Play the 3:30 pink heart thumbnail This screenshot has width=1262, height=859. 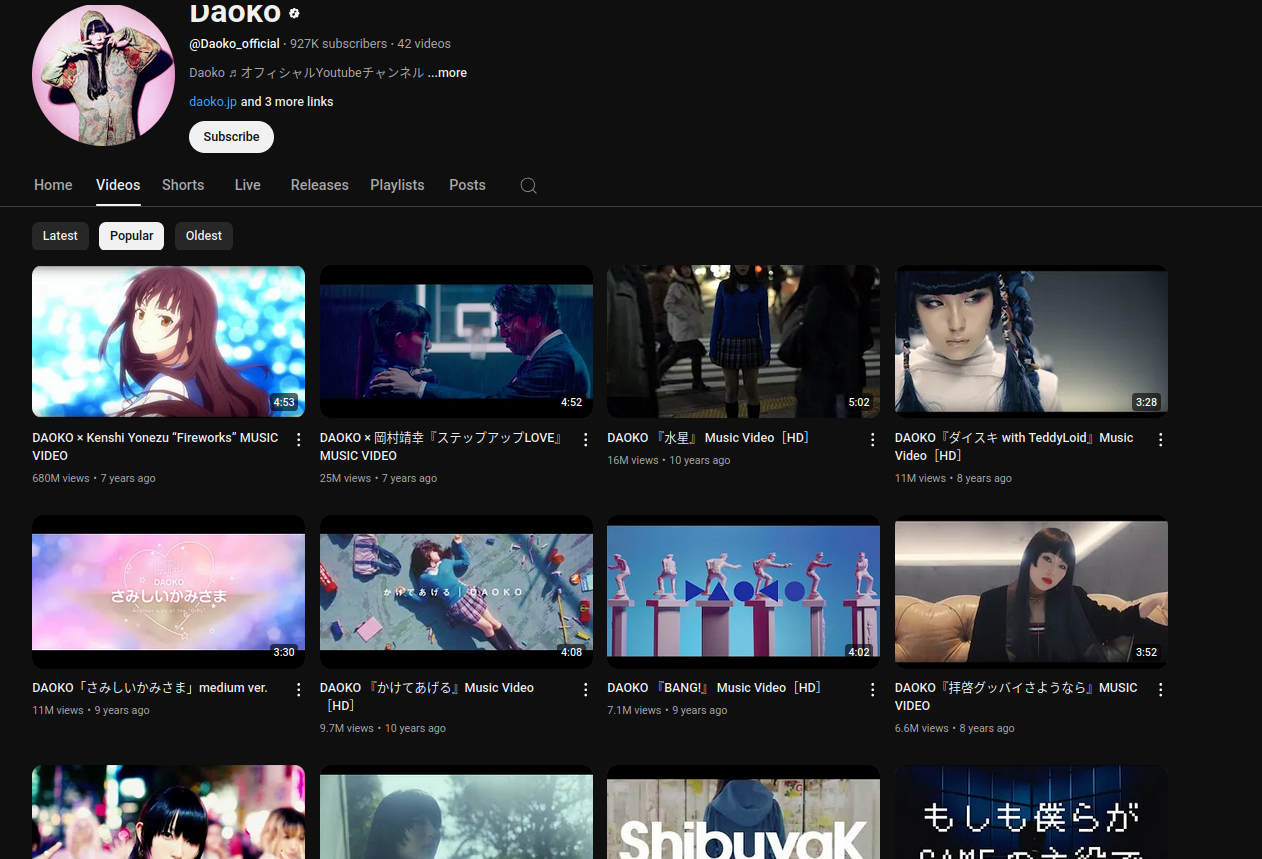pyautogui.click(x=168, y=591)
